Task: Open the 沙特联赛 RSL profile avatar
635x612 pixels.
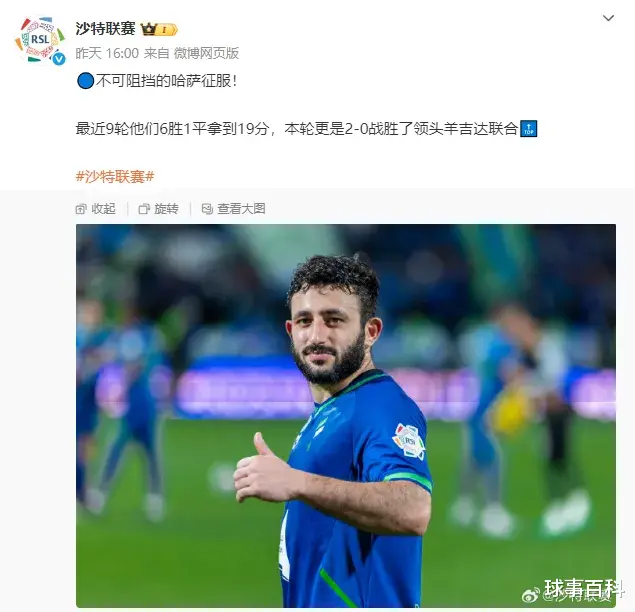Action: coord(40,40)
